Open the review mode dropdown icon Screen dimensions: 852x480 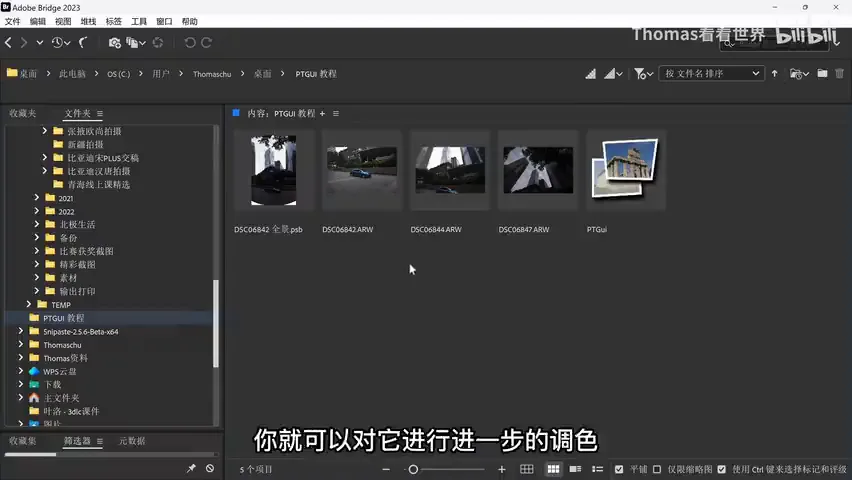tap(136, 42)
